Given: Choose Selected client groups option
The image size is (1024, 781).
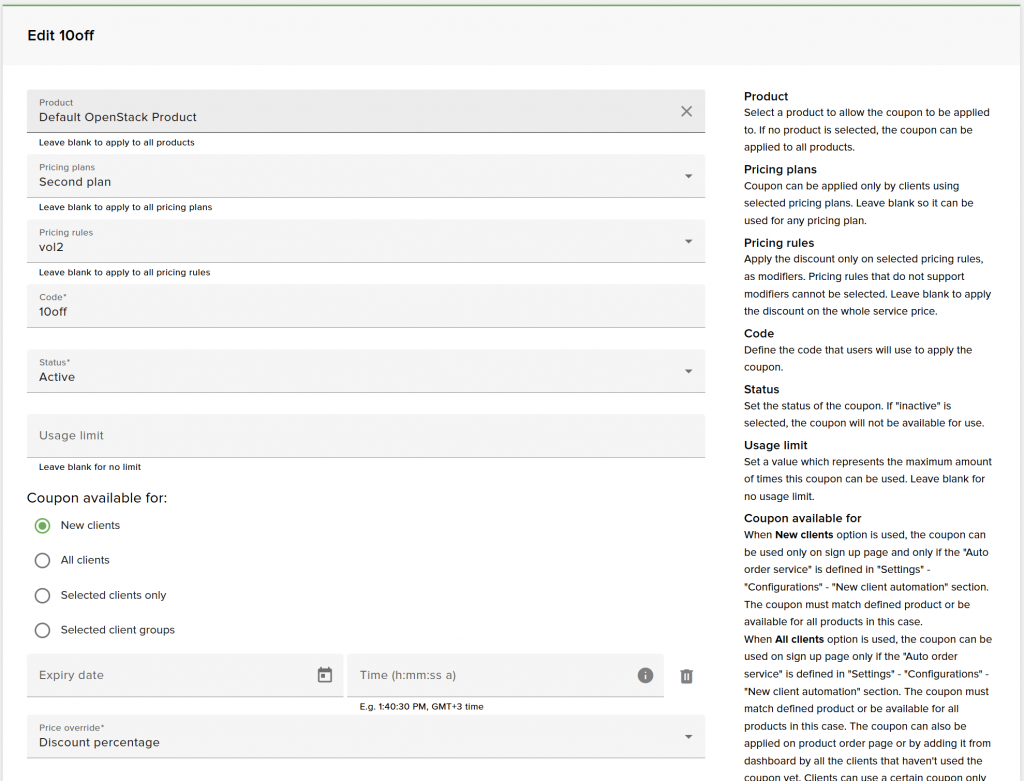Looking at the screenshot, I should (42, 630).
